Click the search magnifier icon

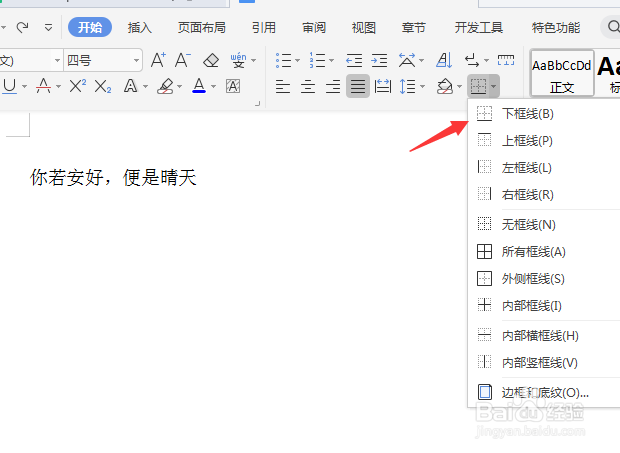click(613, 27)
